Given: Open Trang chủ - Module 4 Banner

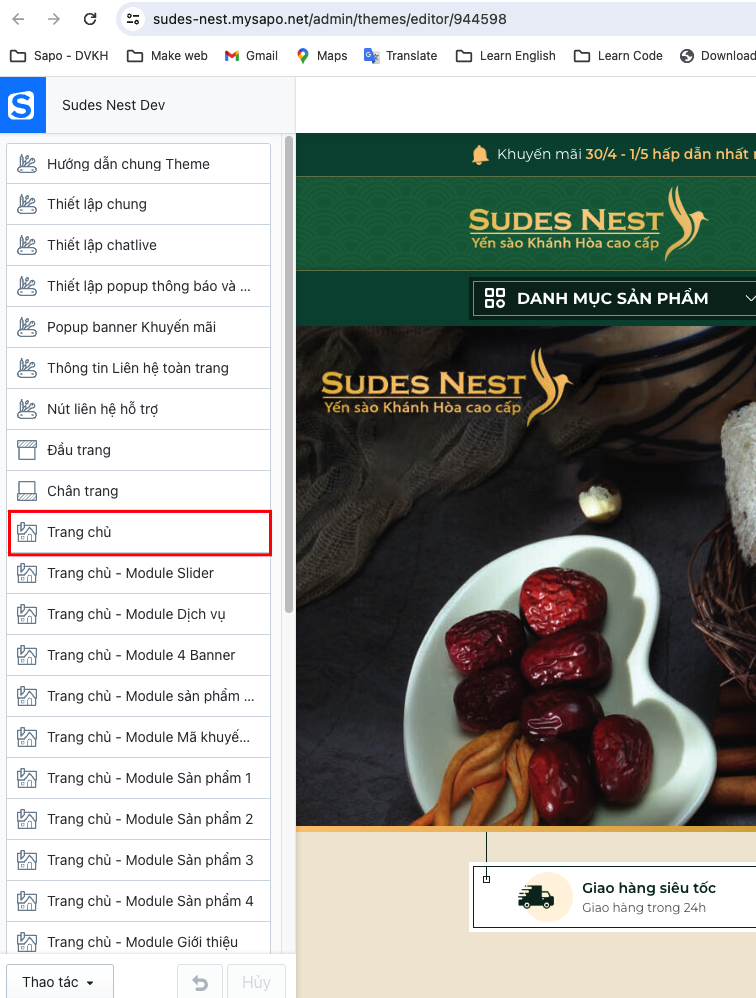Looking at the screenshot, I should click(x=139, y=655).
